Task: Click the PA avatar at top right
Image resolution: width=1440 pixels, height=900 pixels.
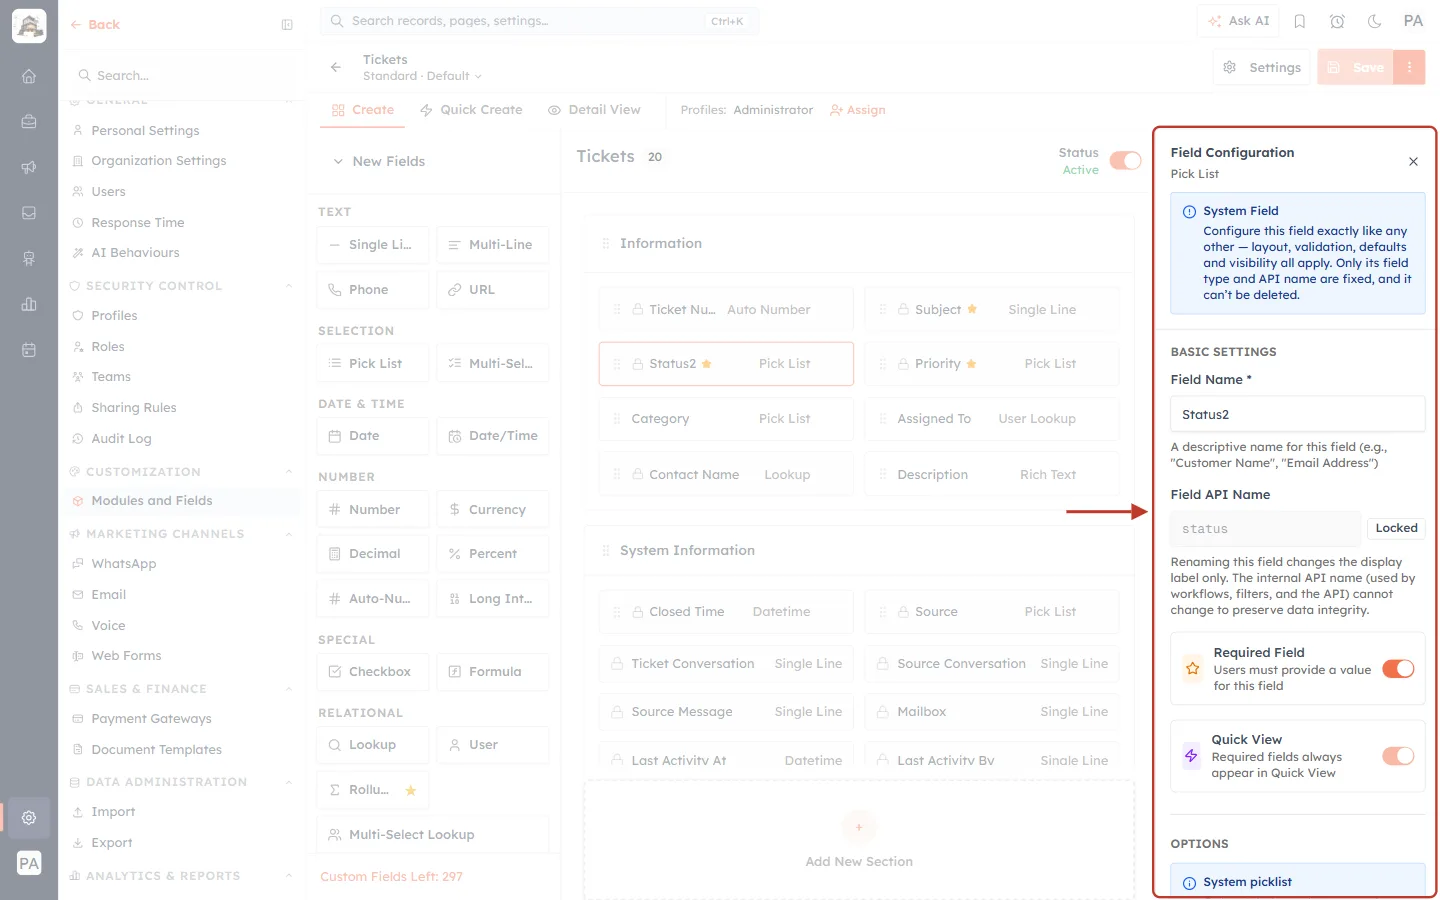Action: 1413,21
